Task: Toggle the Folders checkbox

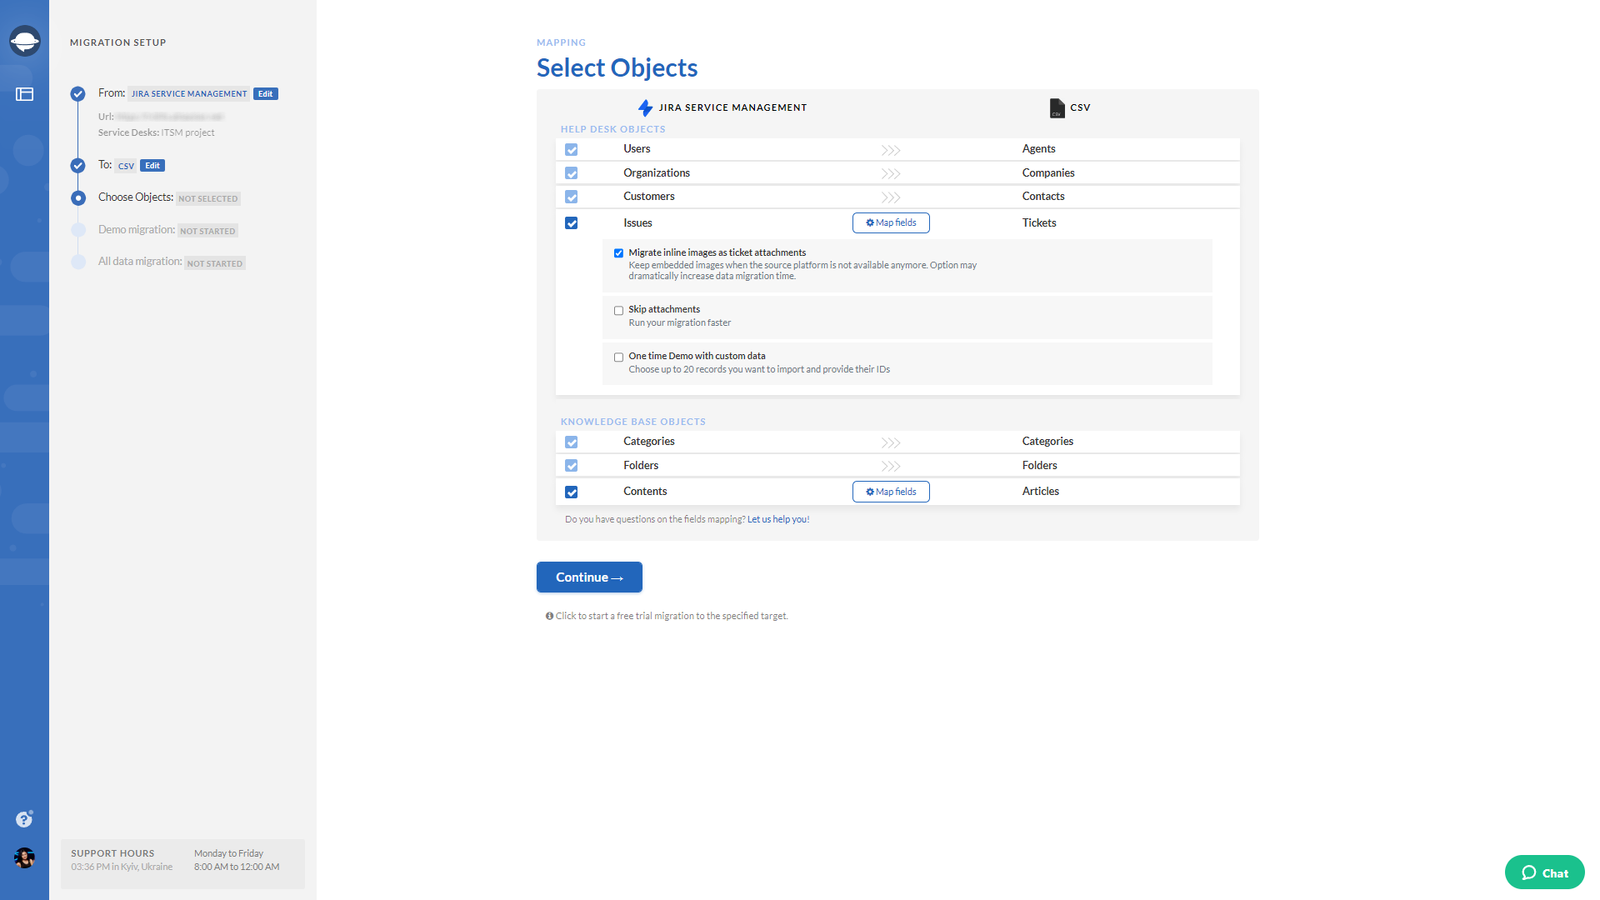Action: click(x=571, y=466)
